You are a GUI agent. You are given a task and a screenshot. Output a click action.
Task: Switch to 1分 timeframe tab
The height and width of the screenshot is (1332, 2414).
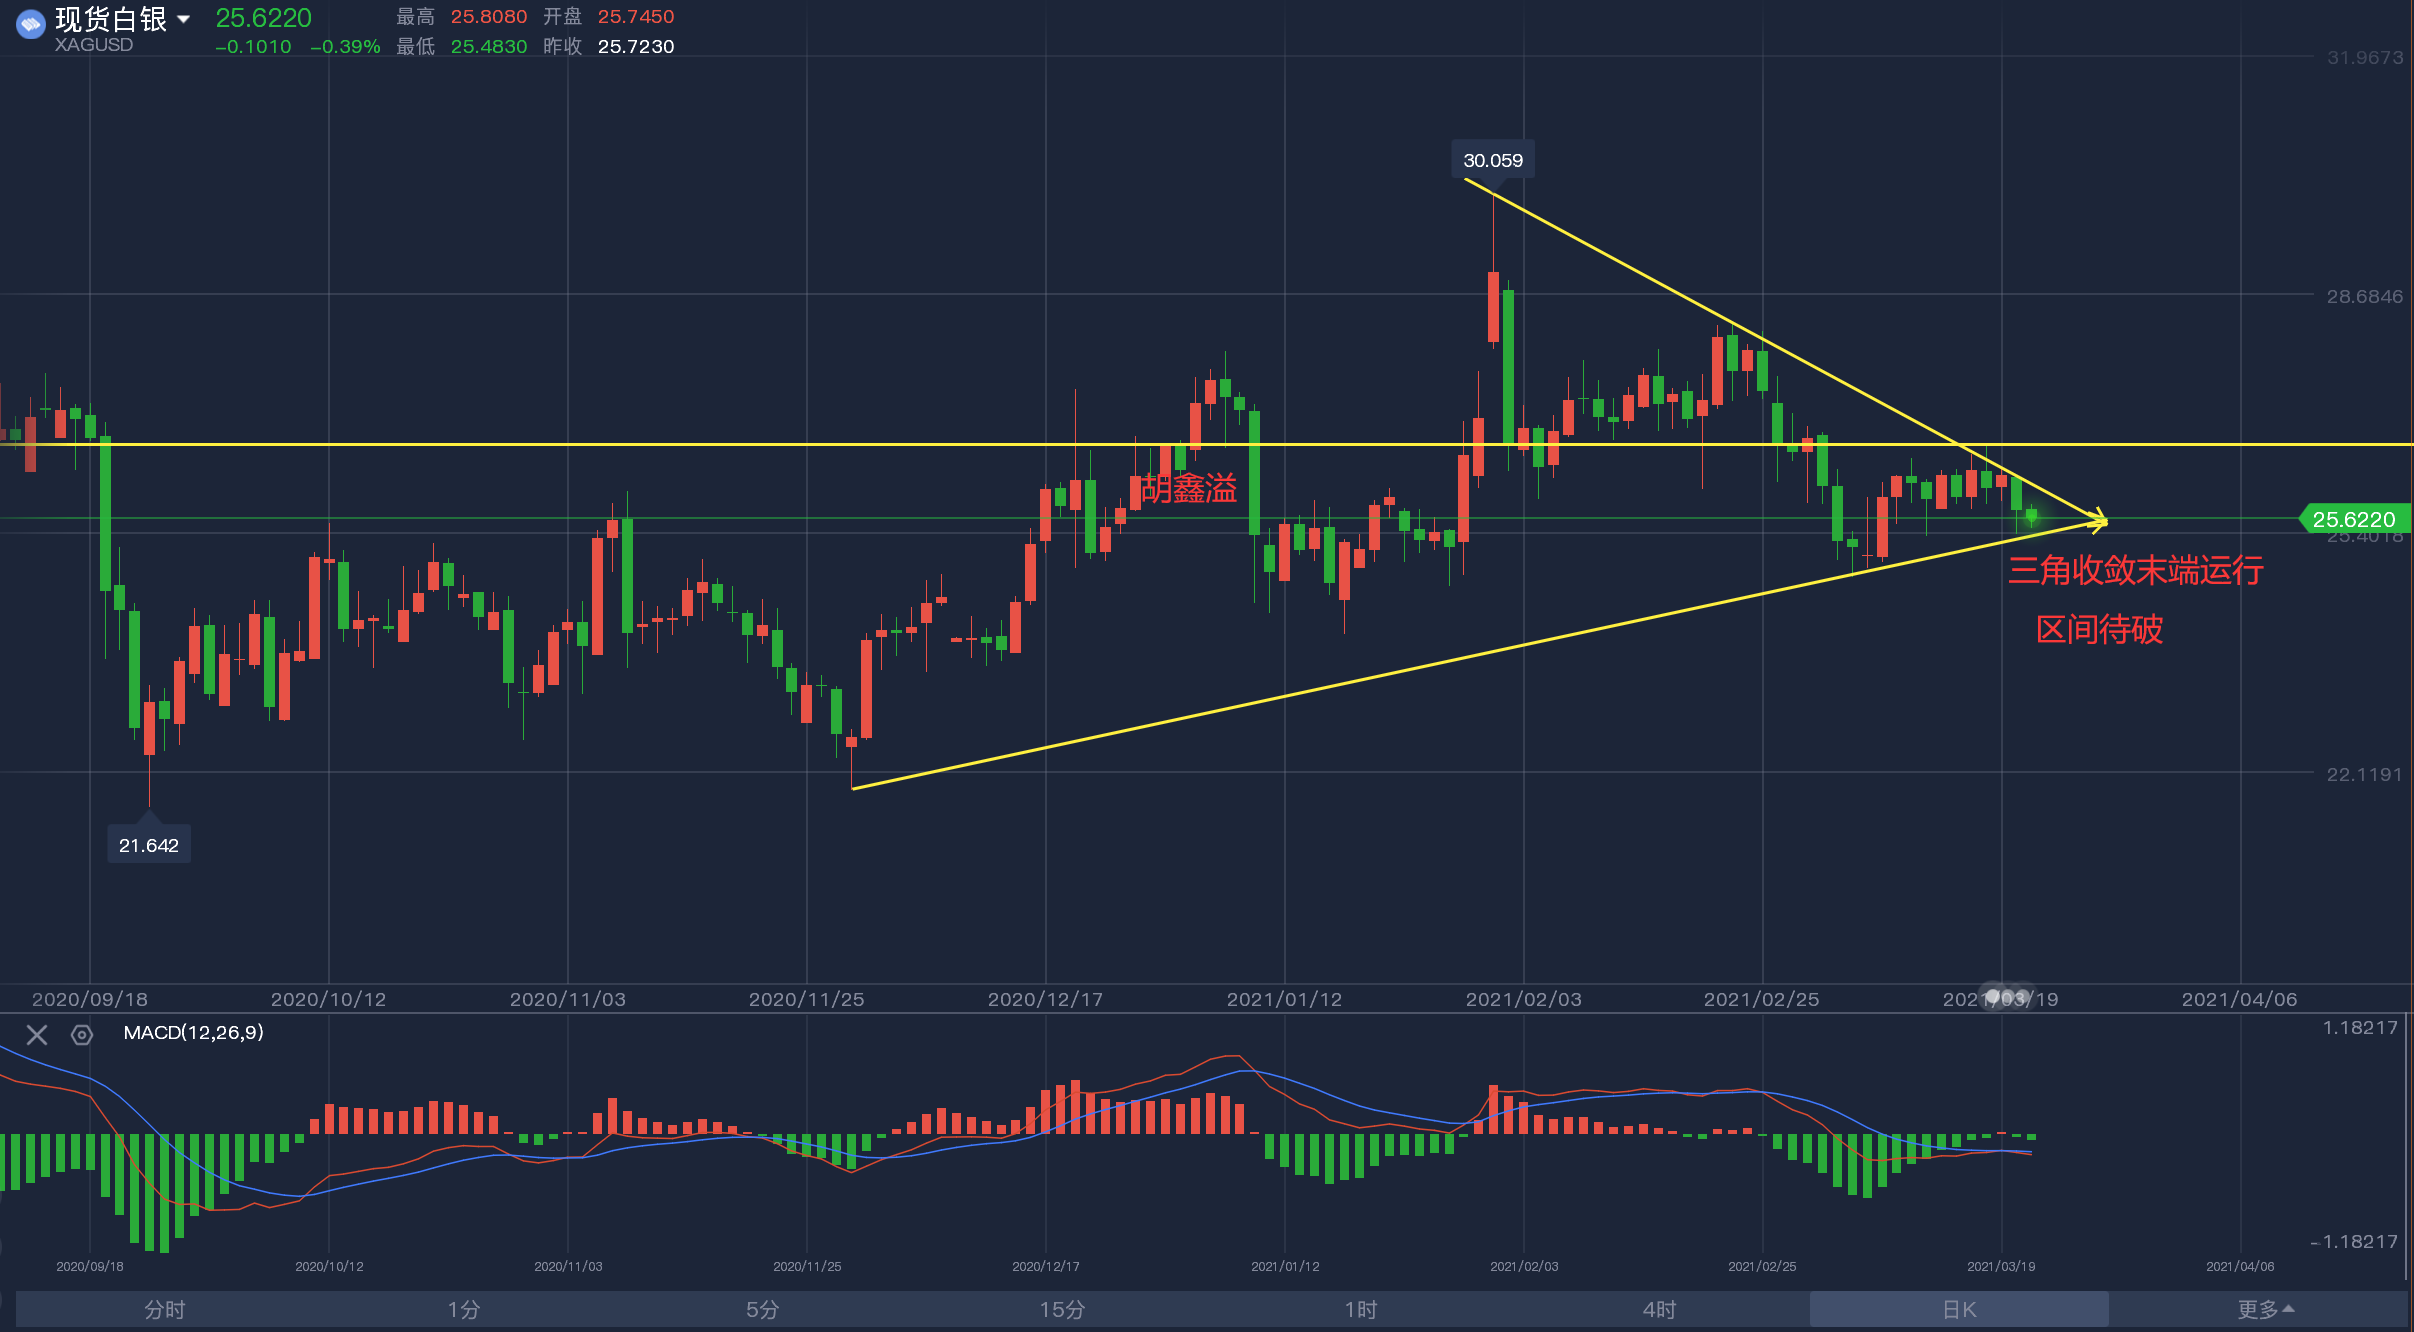click(464, 1309)
